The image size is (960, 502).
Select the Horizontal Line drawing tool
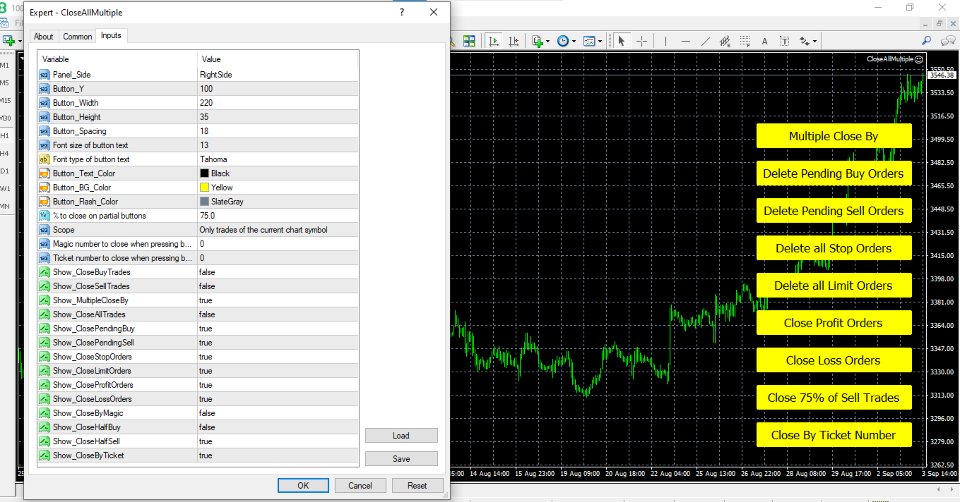click(686, 41)
